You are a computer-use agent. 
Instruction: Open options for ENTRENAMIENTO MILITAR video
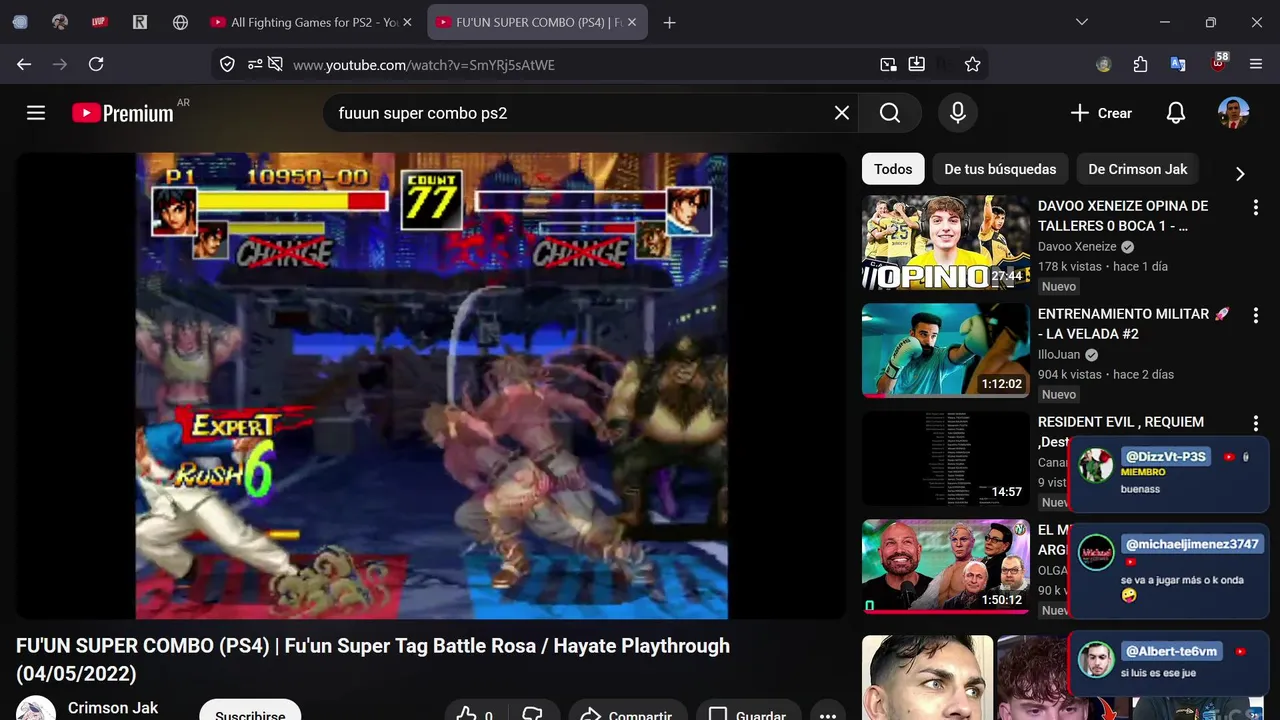[1256, 315]
